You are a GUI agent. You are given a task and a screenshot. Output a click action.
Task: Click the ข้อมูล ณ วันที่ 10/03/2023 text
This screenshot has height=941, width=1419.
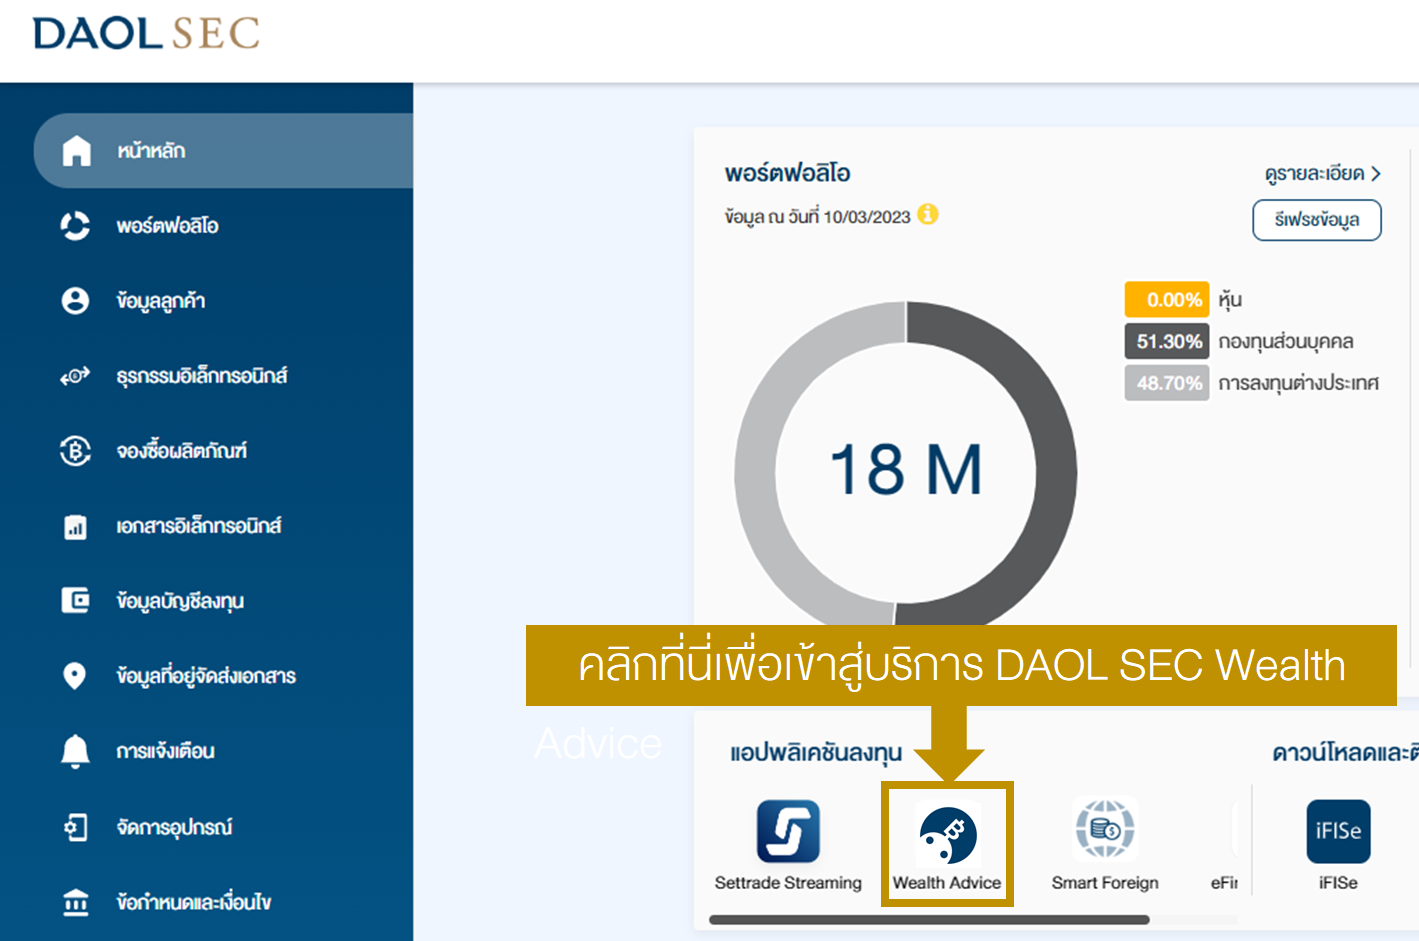click(x=818, y=217)
